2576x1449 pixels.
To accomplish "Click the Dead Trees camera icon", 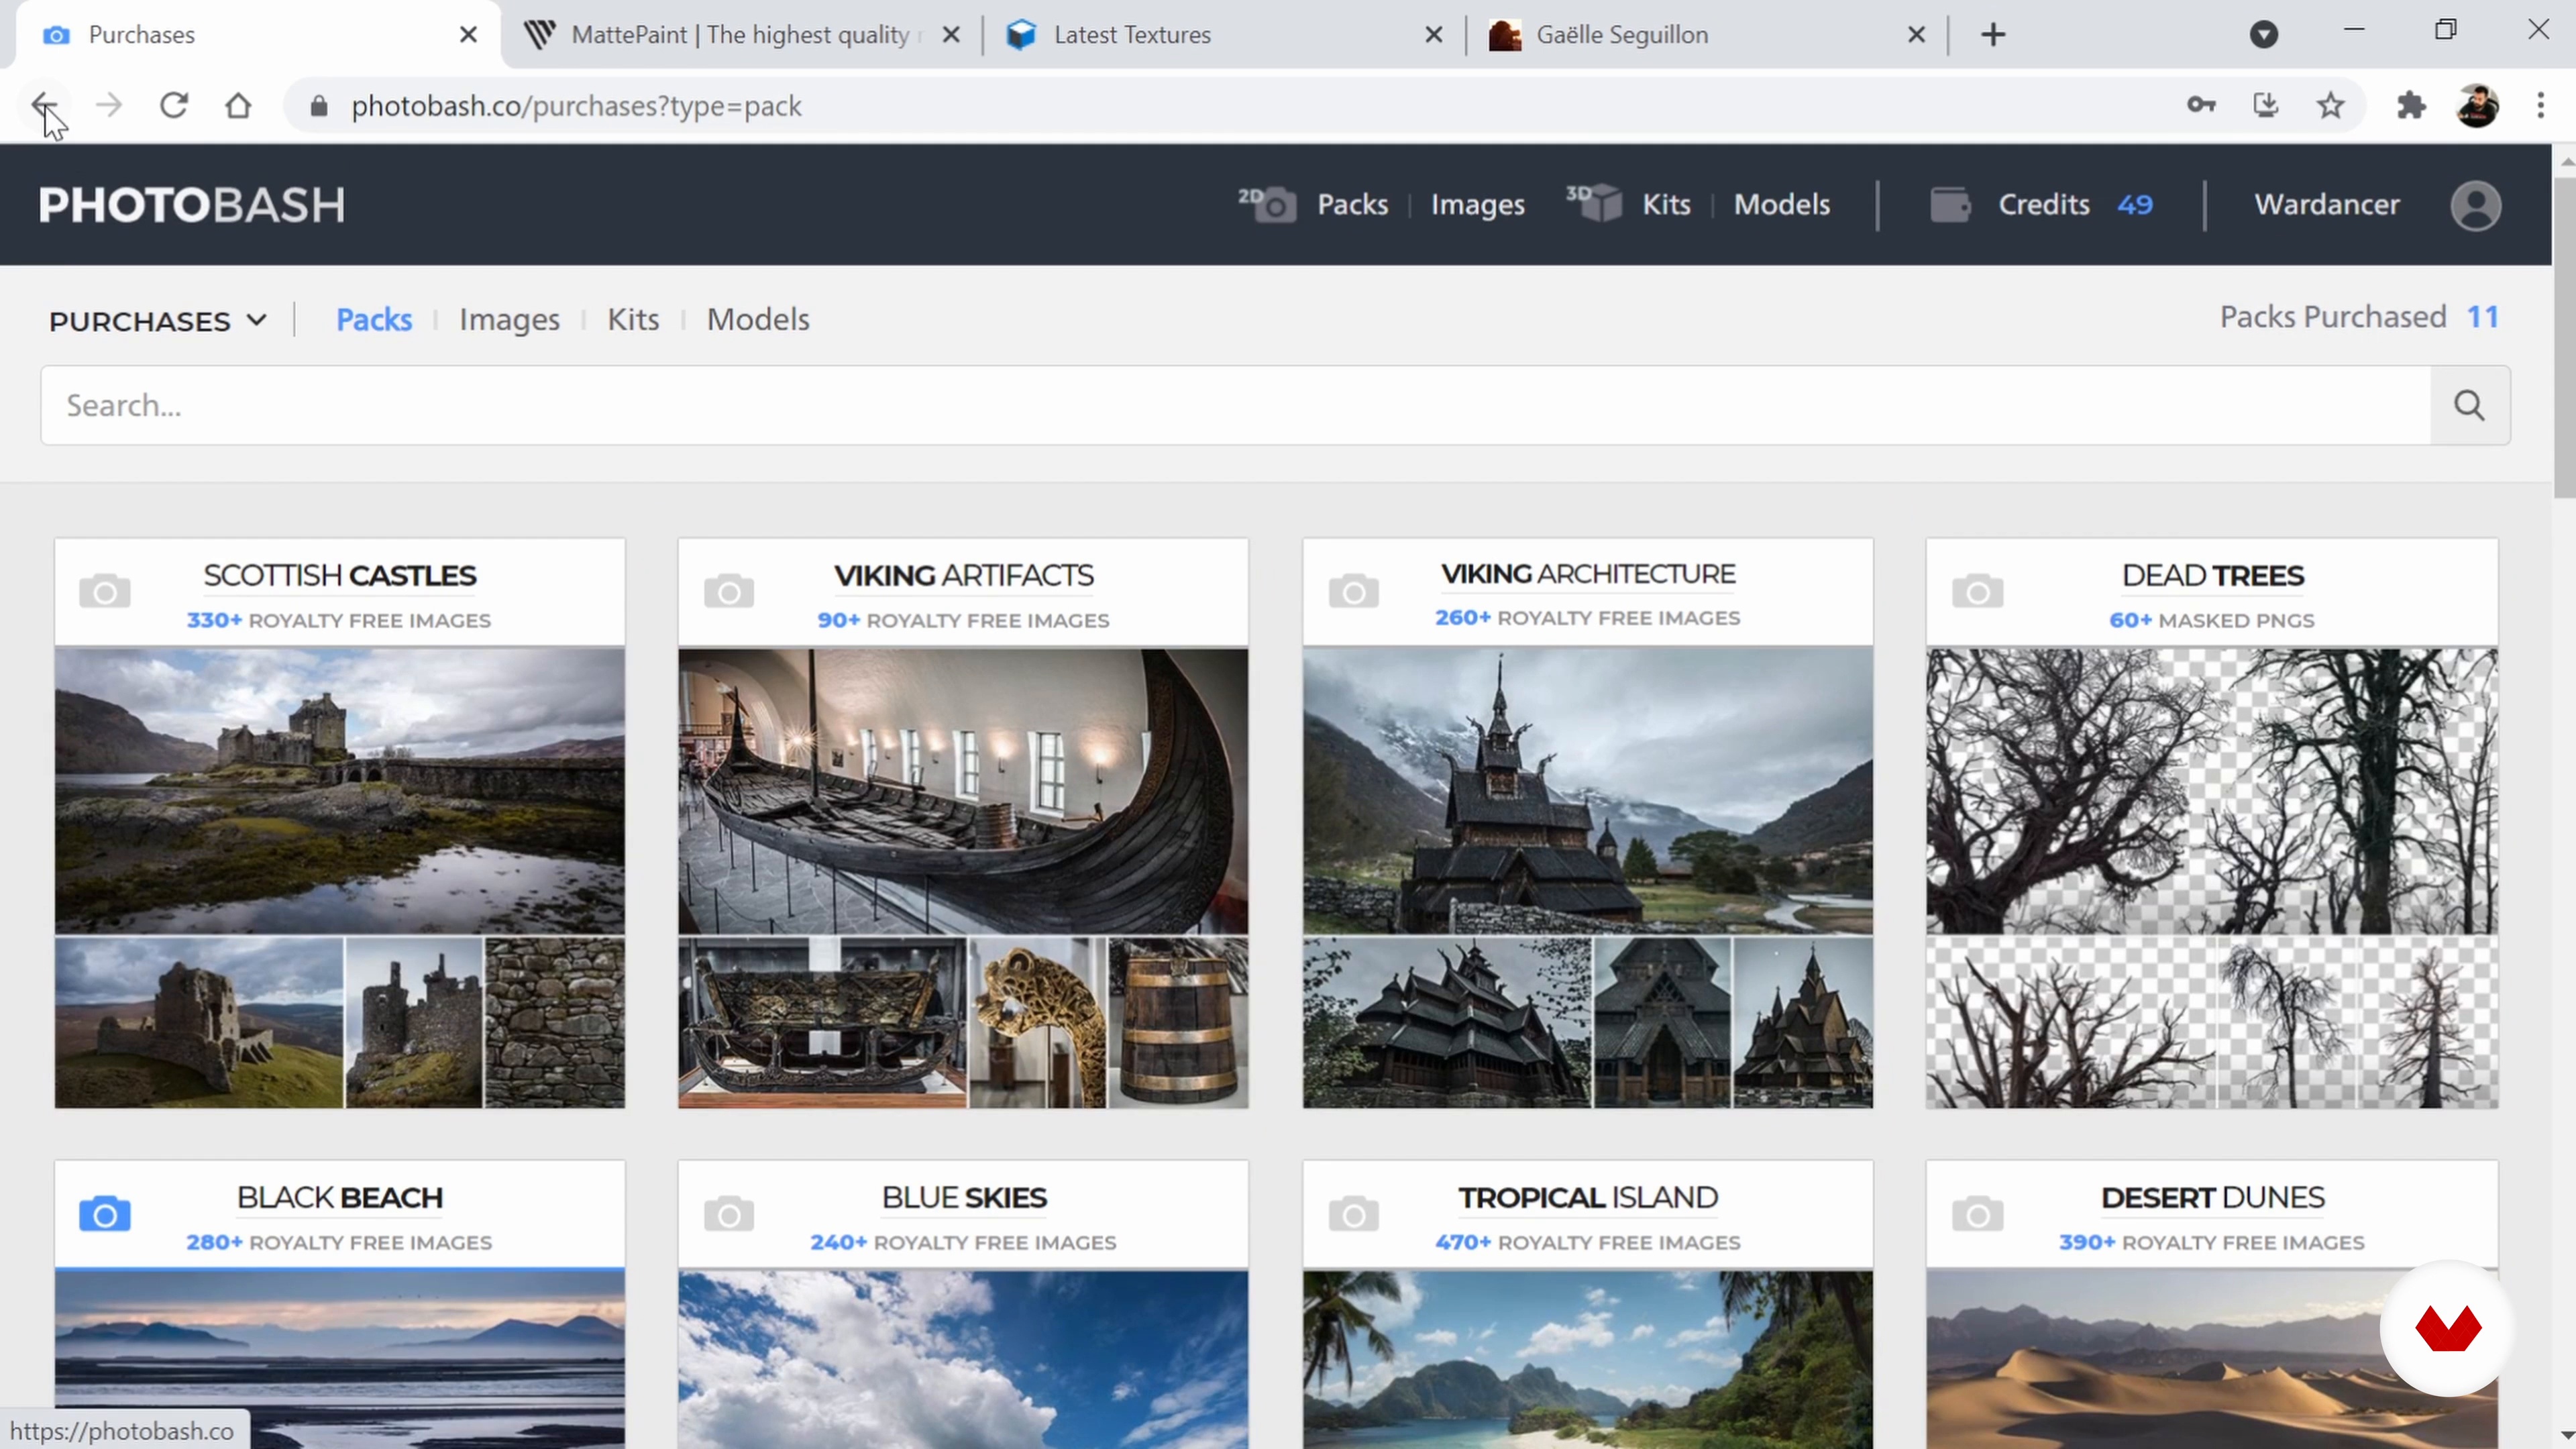I will coord(1977,592).
